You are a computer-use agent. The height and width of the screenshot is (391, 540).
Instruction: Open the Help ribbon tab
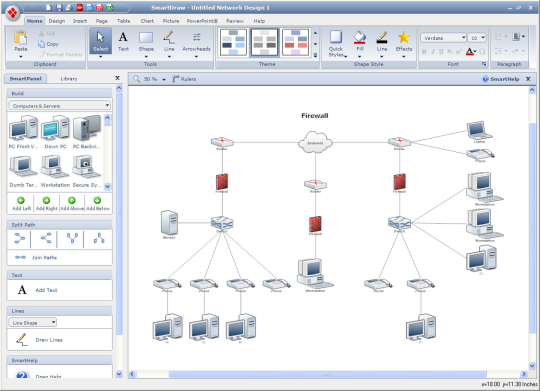click(259, 21)
